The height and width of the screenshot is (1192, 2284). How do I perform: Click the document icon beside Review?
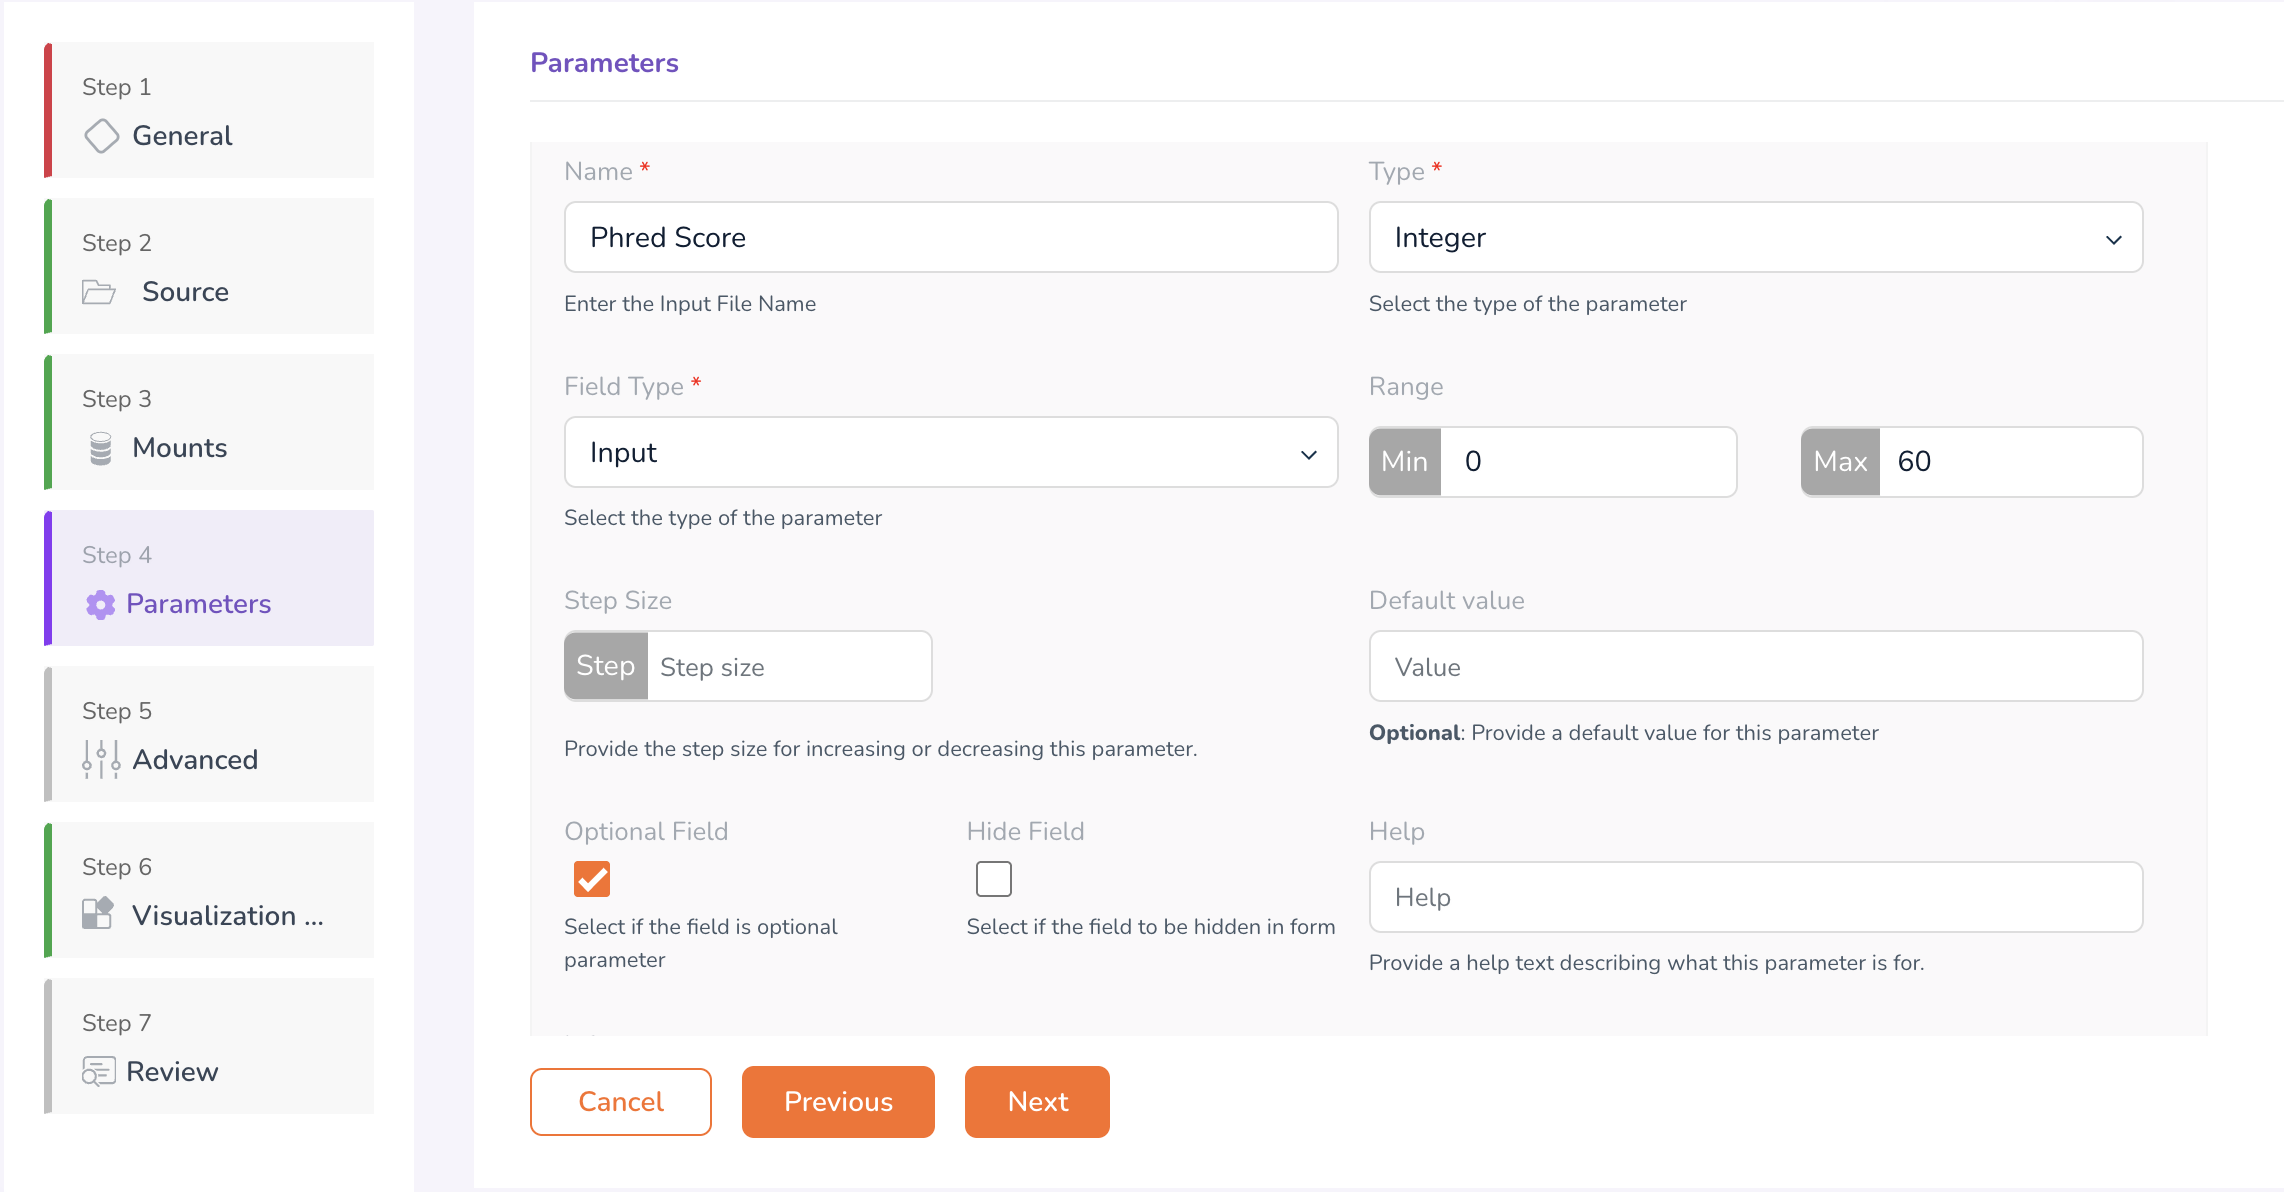pyautogui.click(x=98, y=1071)
